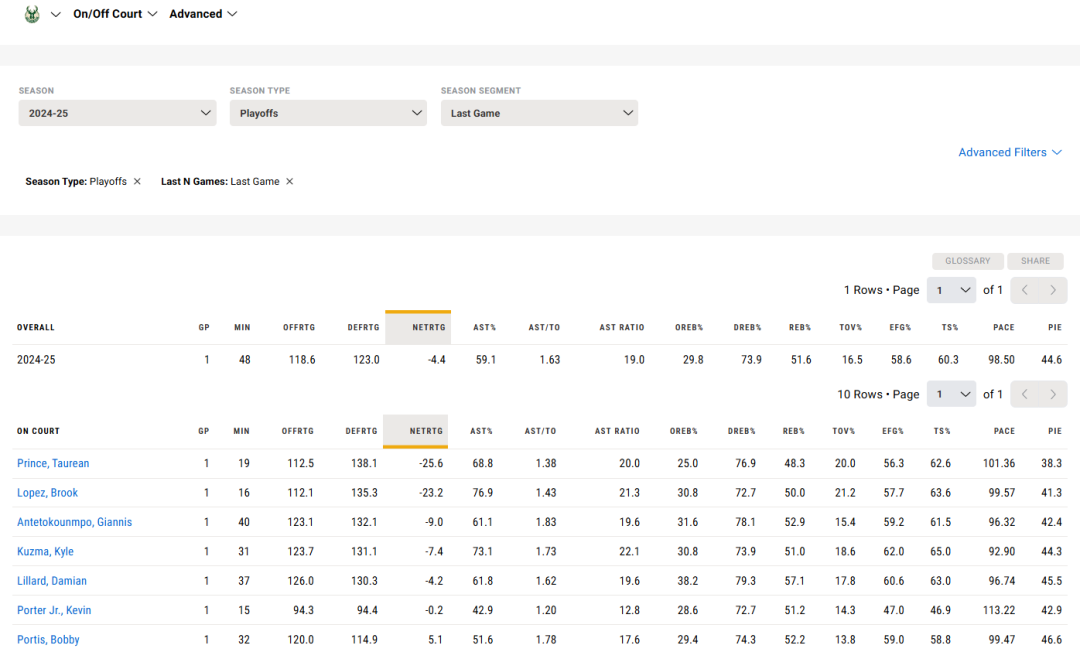
Task: Open the team selector chevron beside logo
Action: click(56, 14)
